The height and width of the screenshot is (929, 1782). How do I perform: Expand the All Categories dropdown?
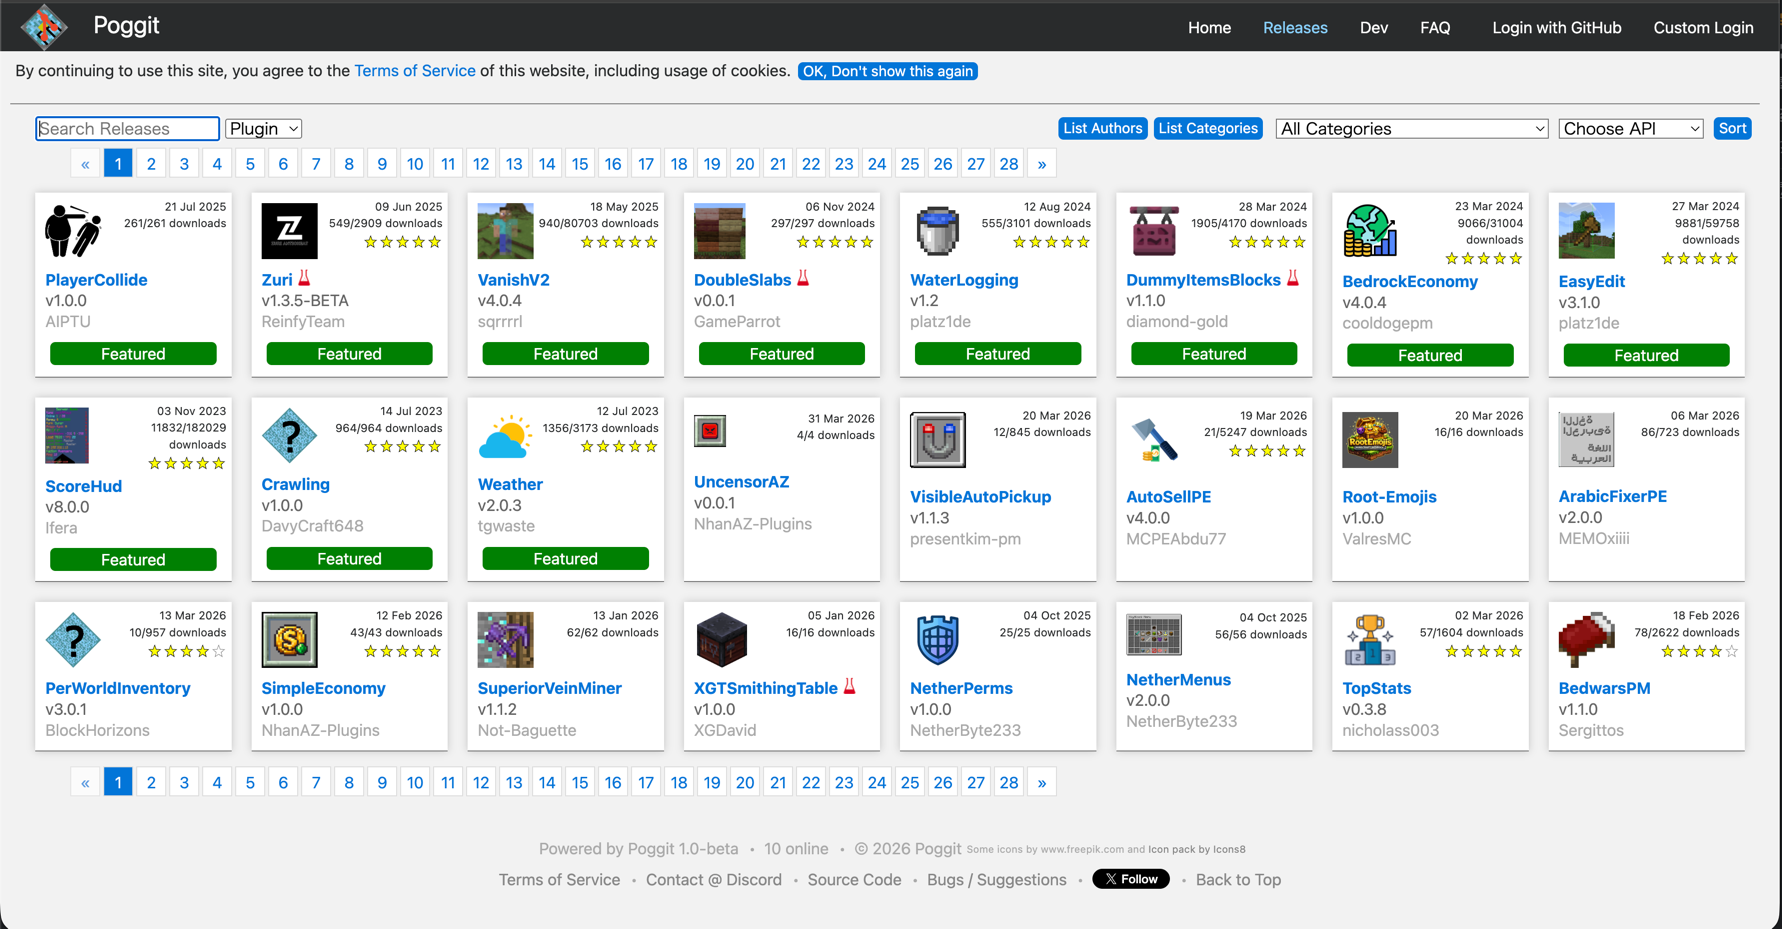click(1411, 129)
